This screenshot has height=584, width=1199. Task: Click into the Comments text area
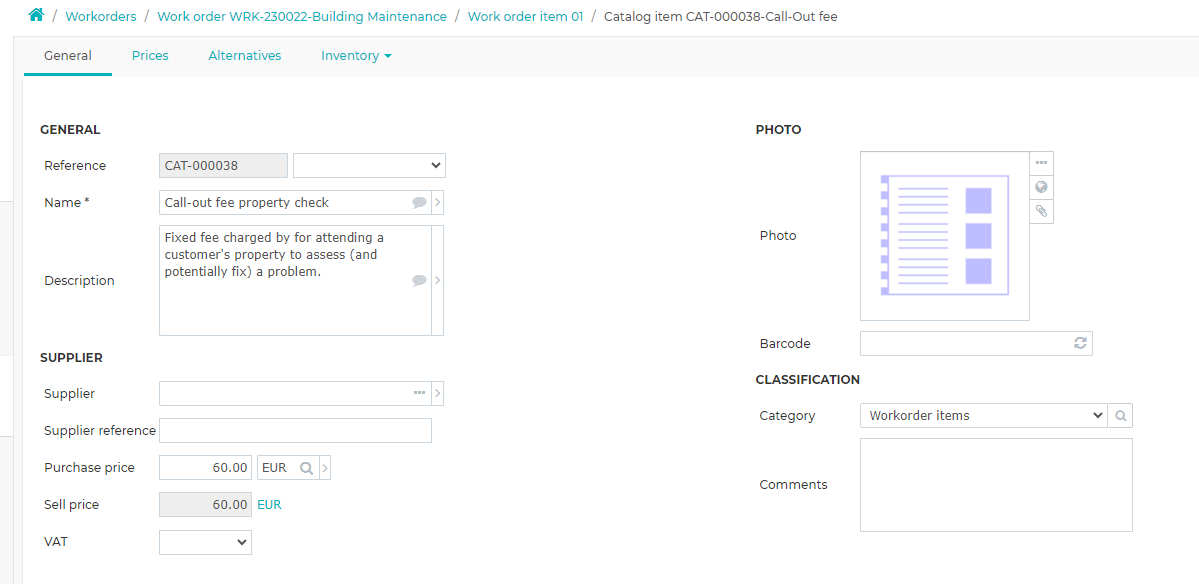[x=996, y=485]
